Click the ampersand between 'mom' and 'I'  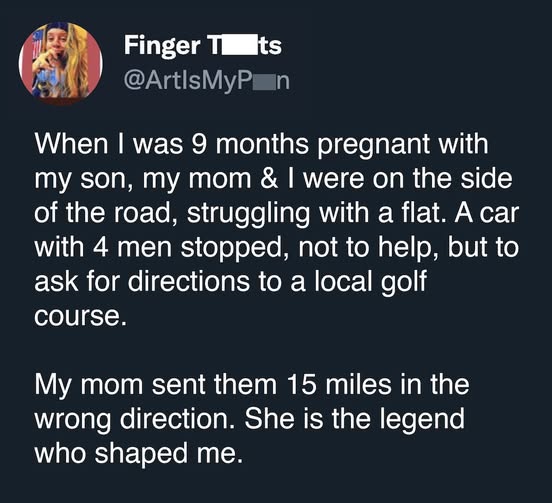pyautogui.click(x=270, y=179)
